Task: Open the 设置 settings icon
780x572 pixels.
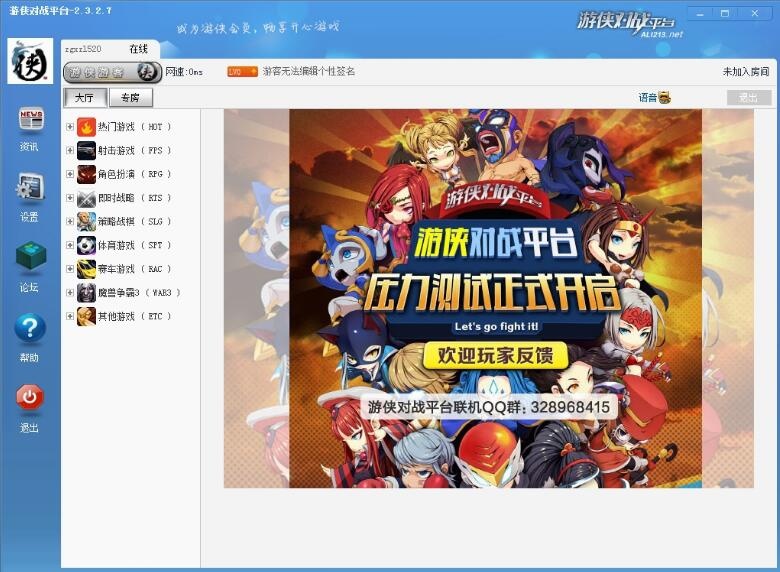Action: point(30,188)
